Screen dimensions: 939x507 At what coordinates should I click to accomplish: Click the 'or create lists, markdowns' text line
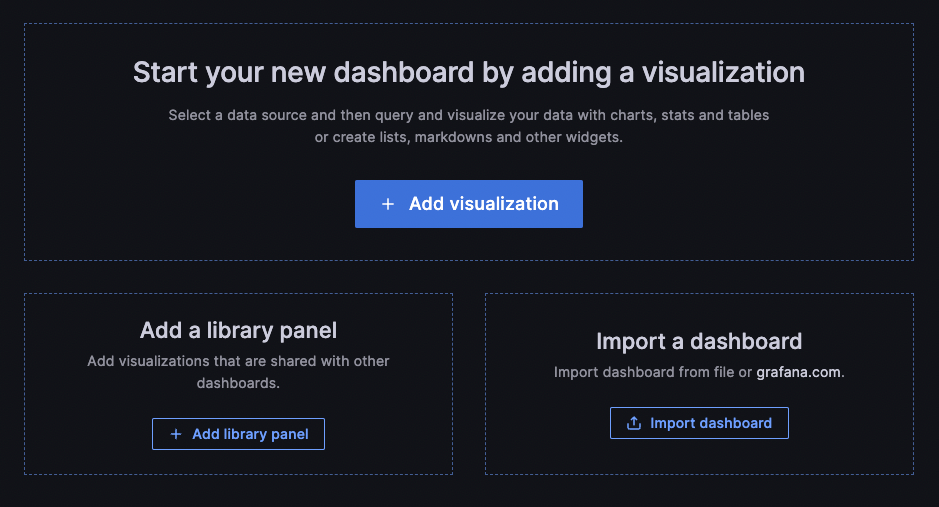[x=468, y=137]
